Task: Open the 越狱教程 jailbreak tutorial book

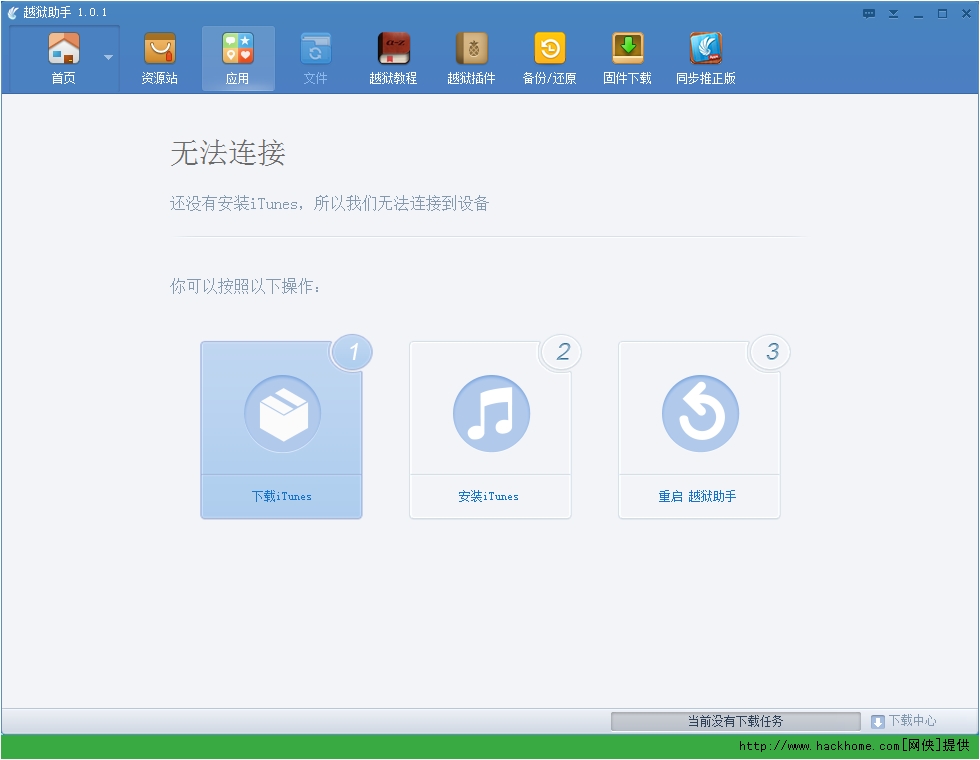Action: [x=393, y=59]
